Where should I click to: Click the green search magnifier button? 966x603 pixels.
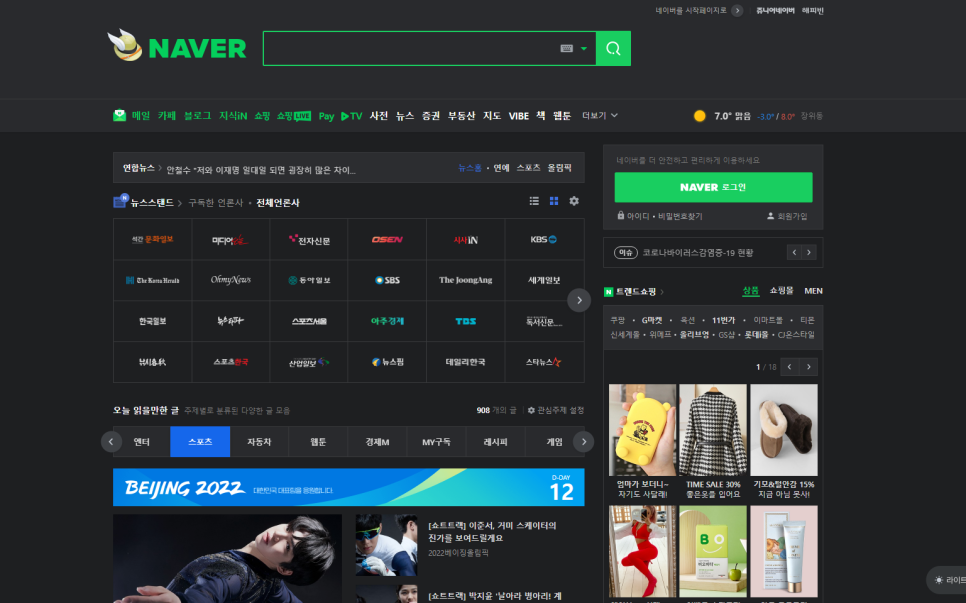(x=613, y=49)
